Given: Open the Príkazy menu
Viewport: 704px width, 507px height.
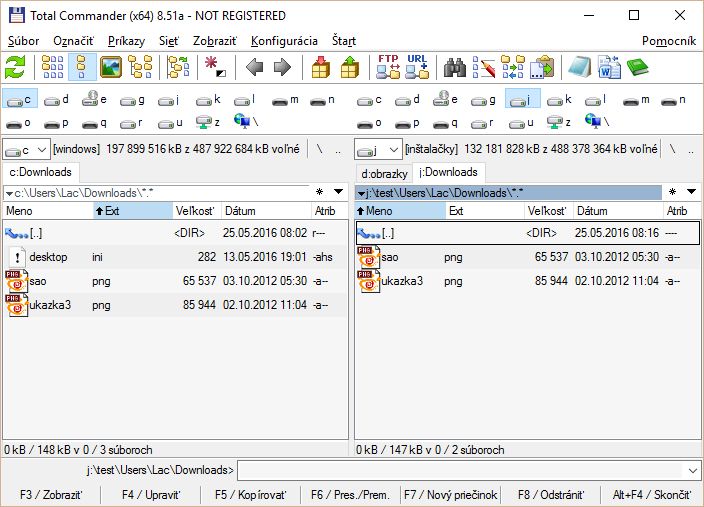Looking at the screenshot, I should [126, 41].
